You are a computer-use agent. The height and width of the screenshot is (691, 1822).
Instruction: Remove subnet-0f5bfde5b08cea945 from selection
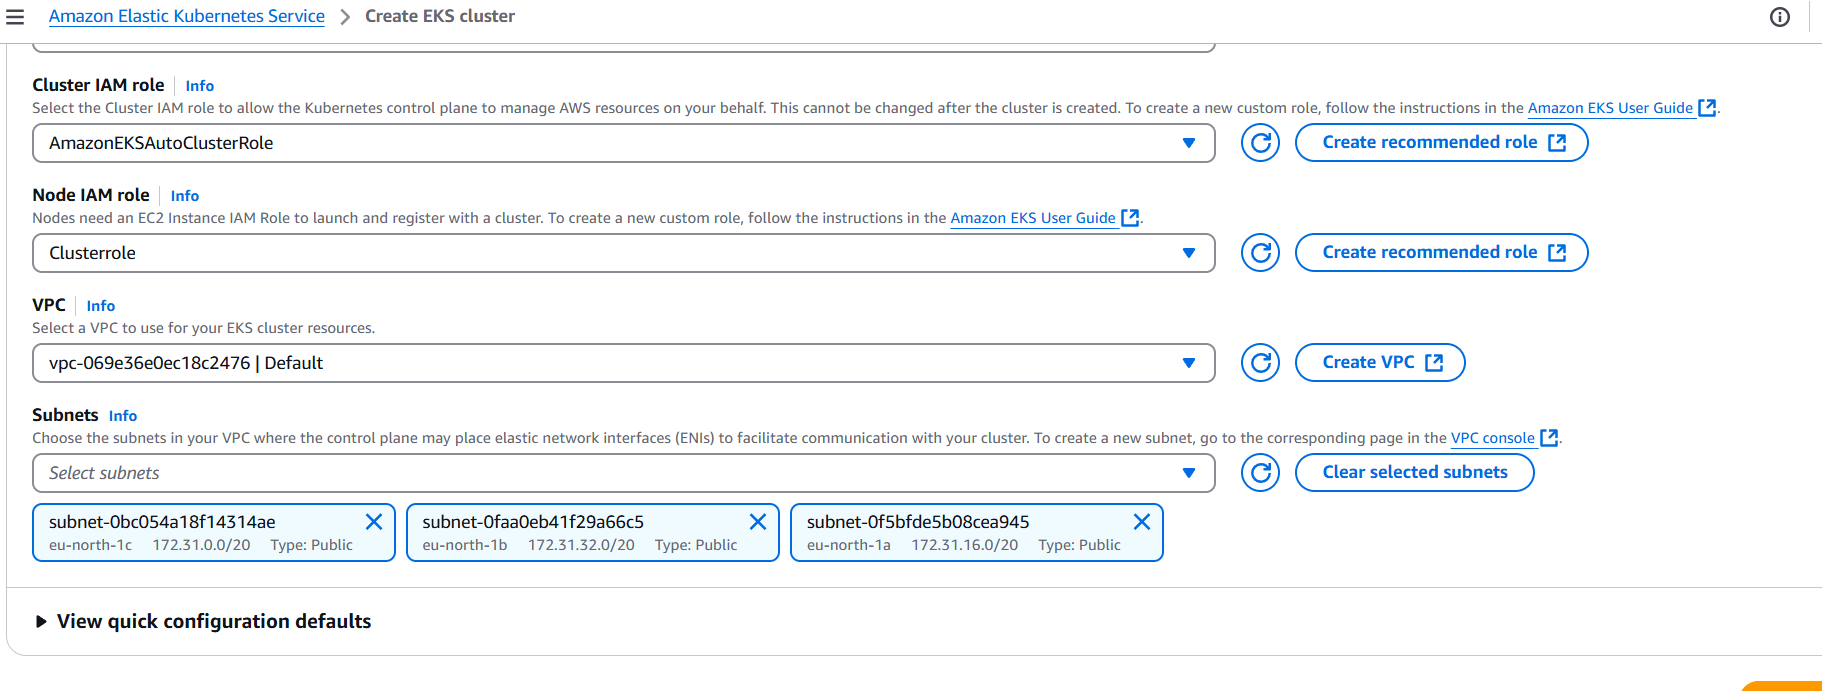[x=1142, y=522]
